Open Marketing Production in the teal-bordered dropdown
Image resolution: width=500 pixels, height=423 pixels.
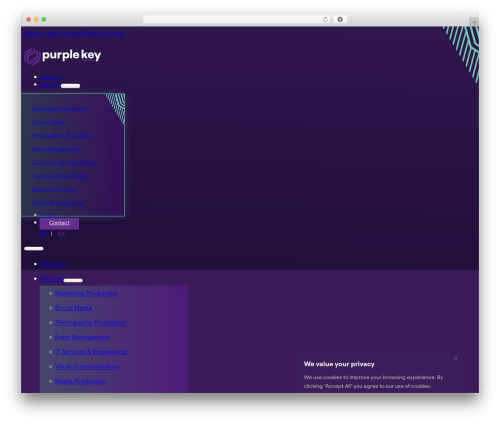click(x=59, y=108)
